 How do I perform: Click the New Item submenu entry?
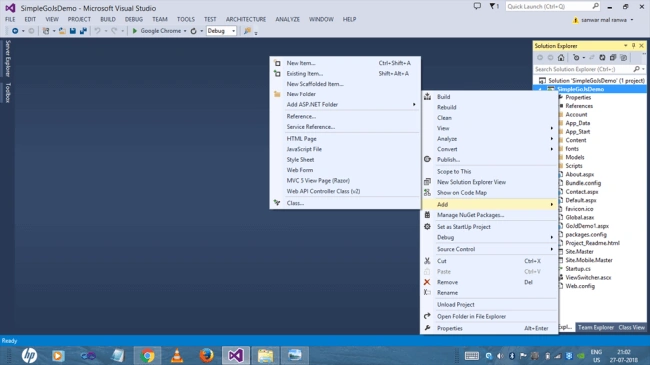(x=345, y=63)
